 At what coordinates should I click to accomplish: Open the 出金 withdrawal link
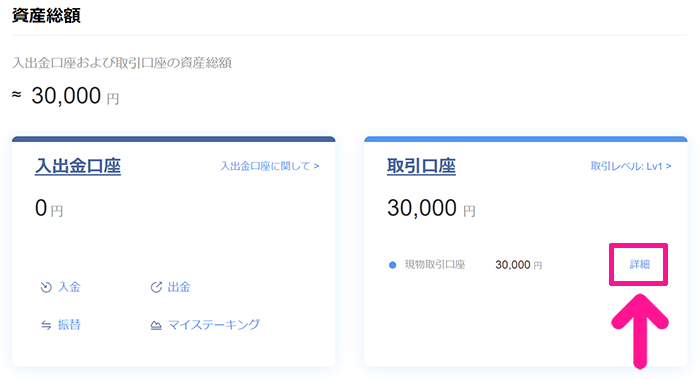point(179,287)
